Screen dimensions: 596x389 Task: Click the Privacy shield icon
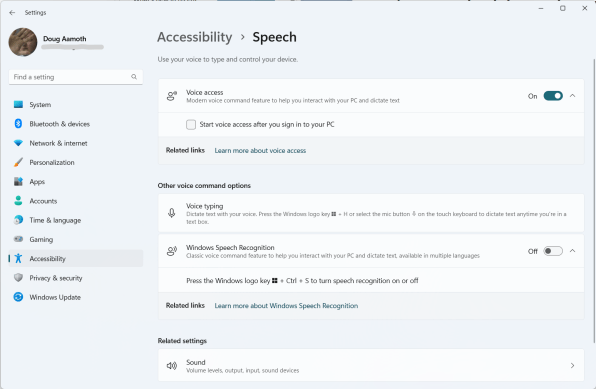[x=18, y=278]
